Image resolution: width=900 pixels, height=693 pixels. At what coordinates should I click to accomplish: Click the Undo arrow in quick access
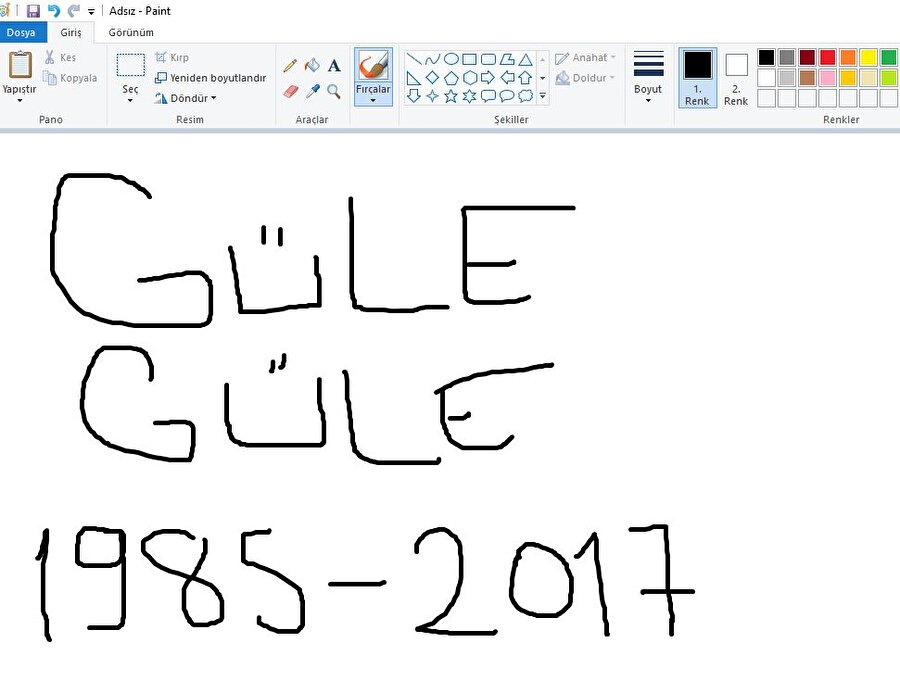(54, 11)
